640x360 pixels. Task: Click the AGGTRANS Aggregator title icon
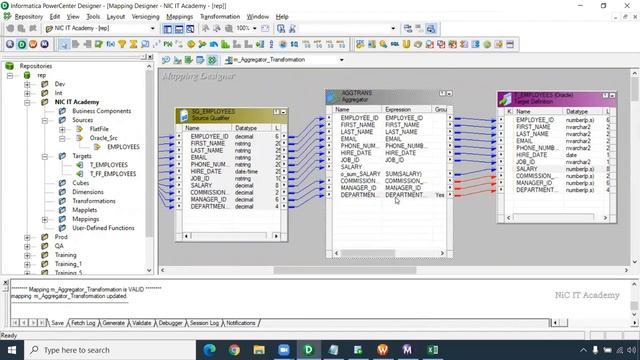coord(333,97)
